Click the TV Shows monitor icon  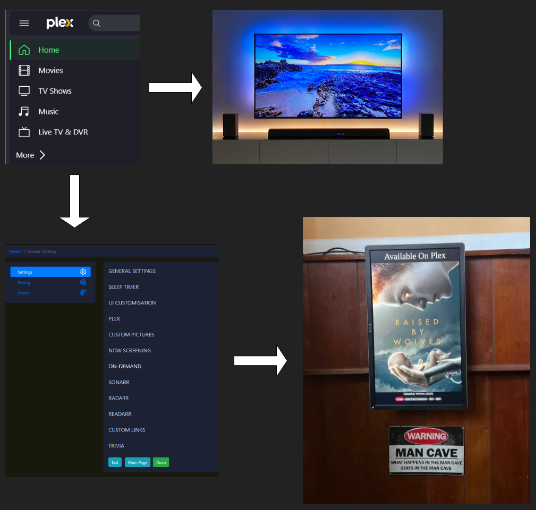[24, 91]
